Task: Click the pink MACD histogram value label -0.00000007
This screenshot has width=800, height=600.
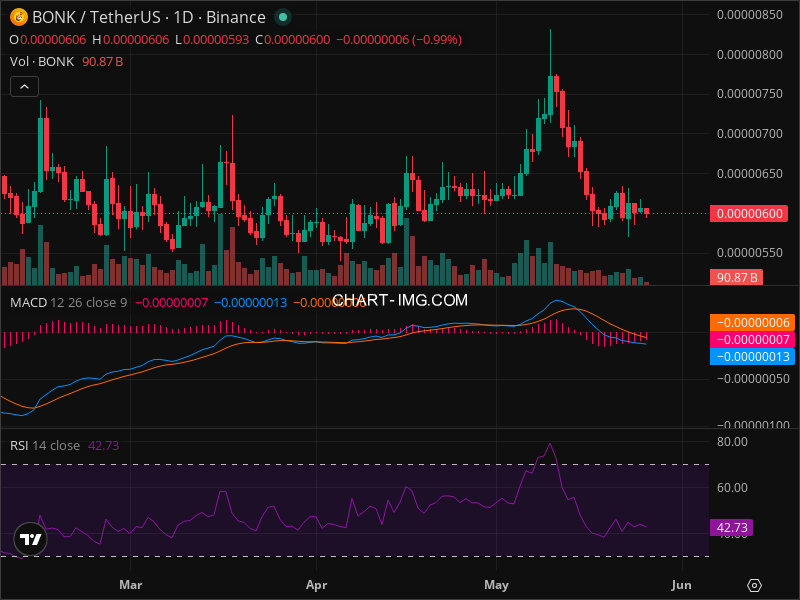Action: [x=752, y=339]
